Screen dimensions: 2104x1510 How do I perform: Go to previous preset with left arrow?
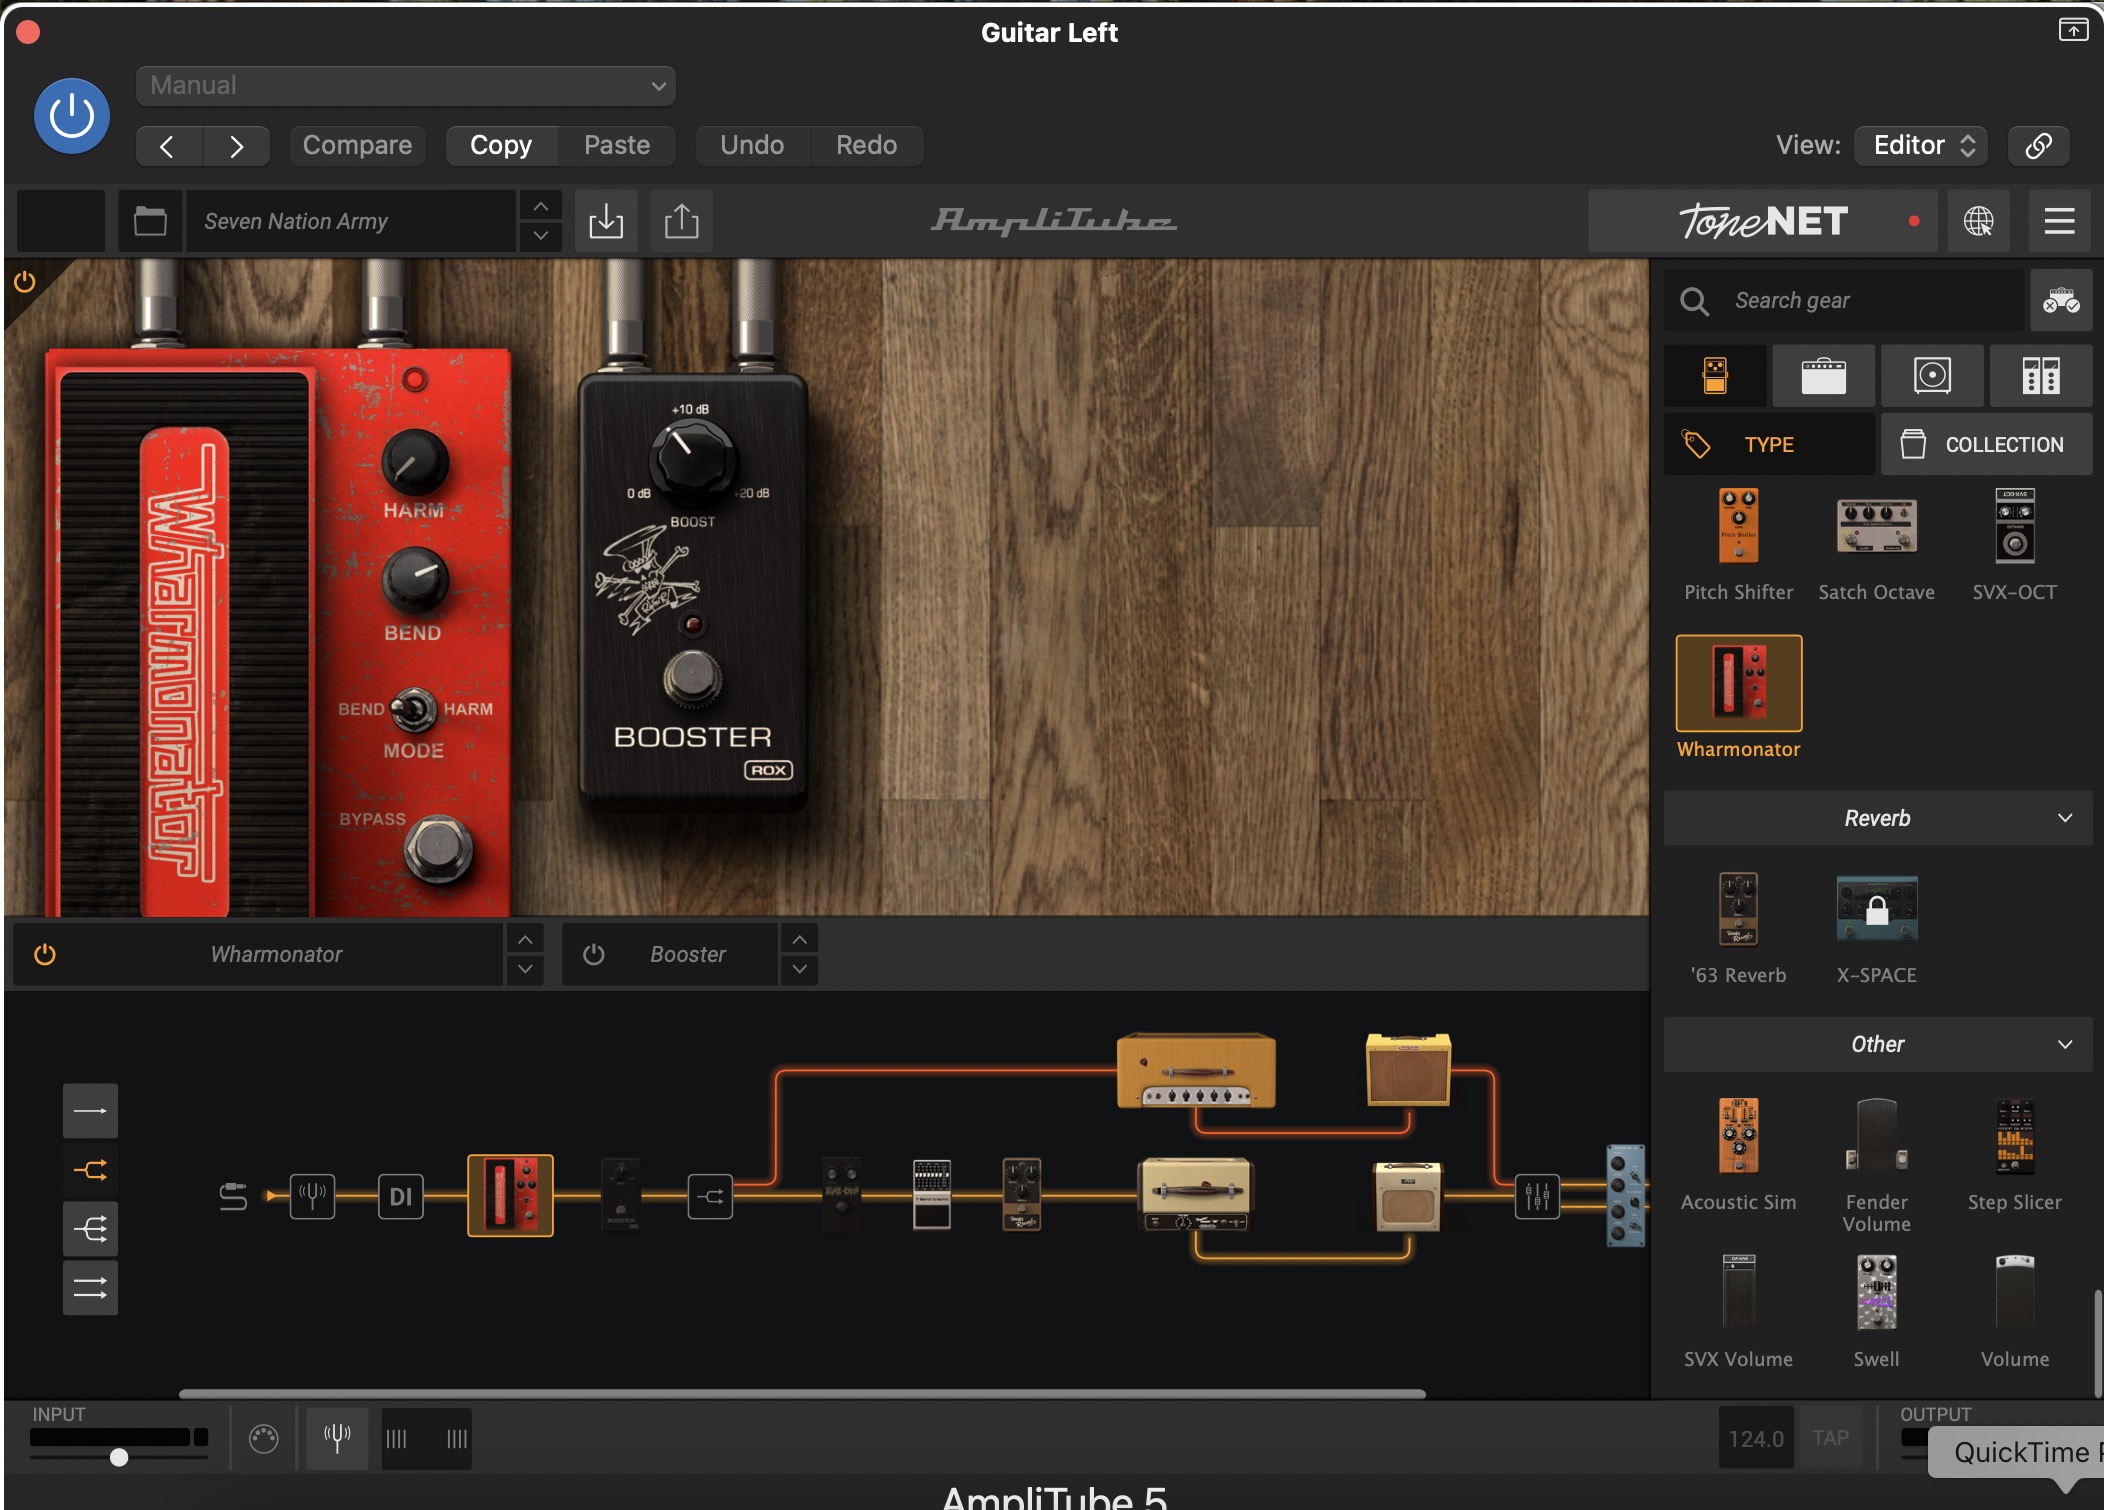pyautogui.click(x=168, y=146)
